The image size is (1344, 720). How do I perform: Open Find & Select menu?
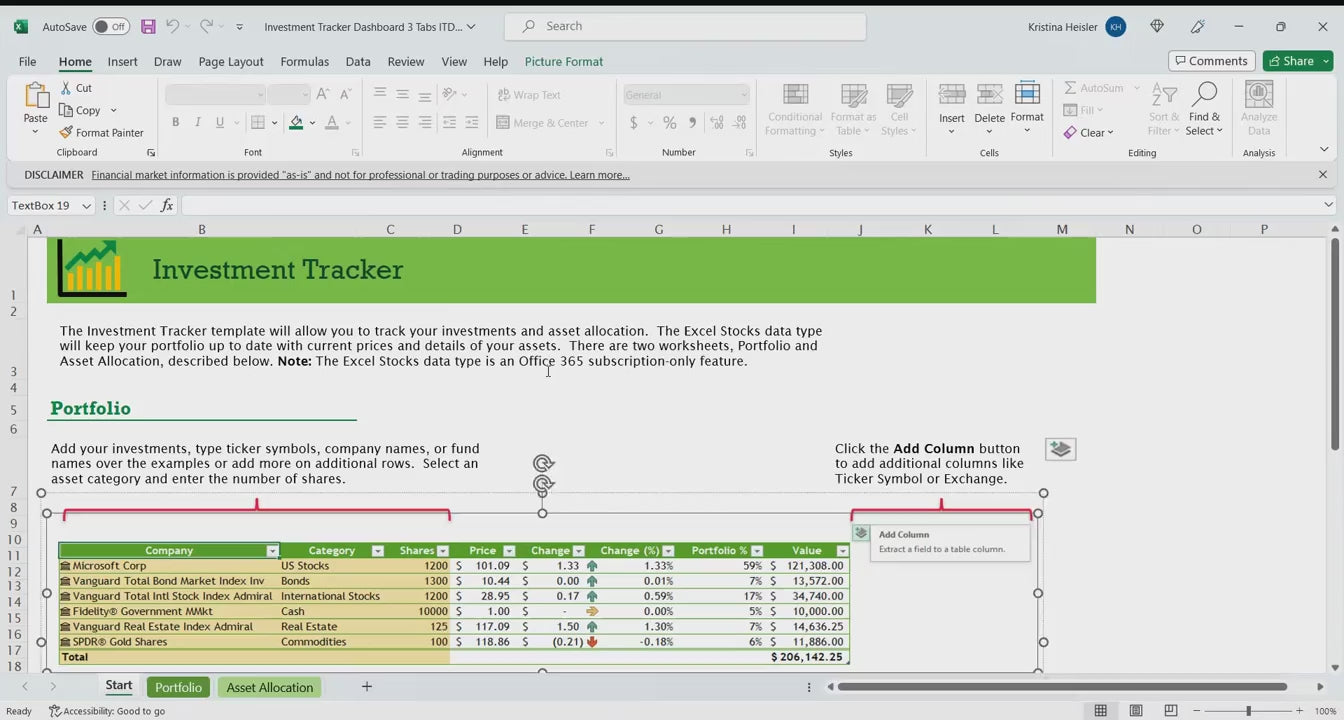1205,110
